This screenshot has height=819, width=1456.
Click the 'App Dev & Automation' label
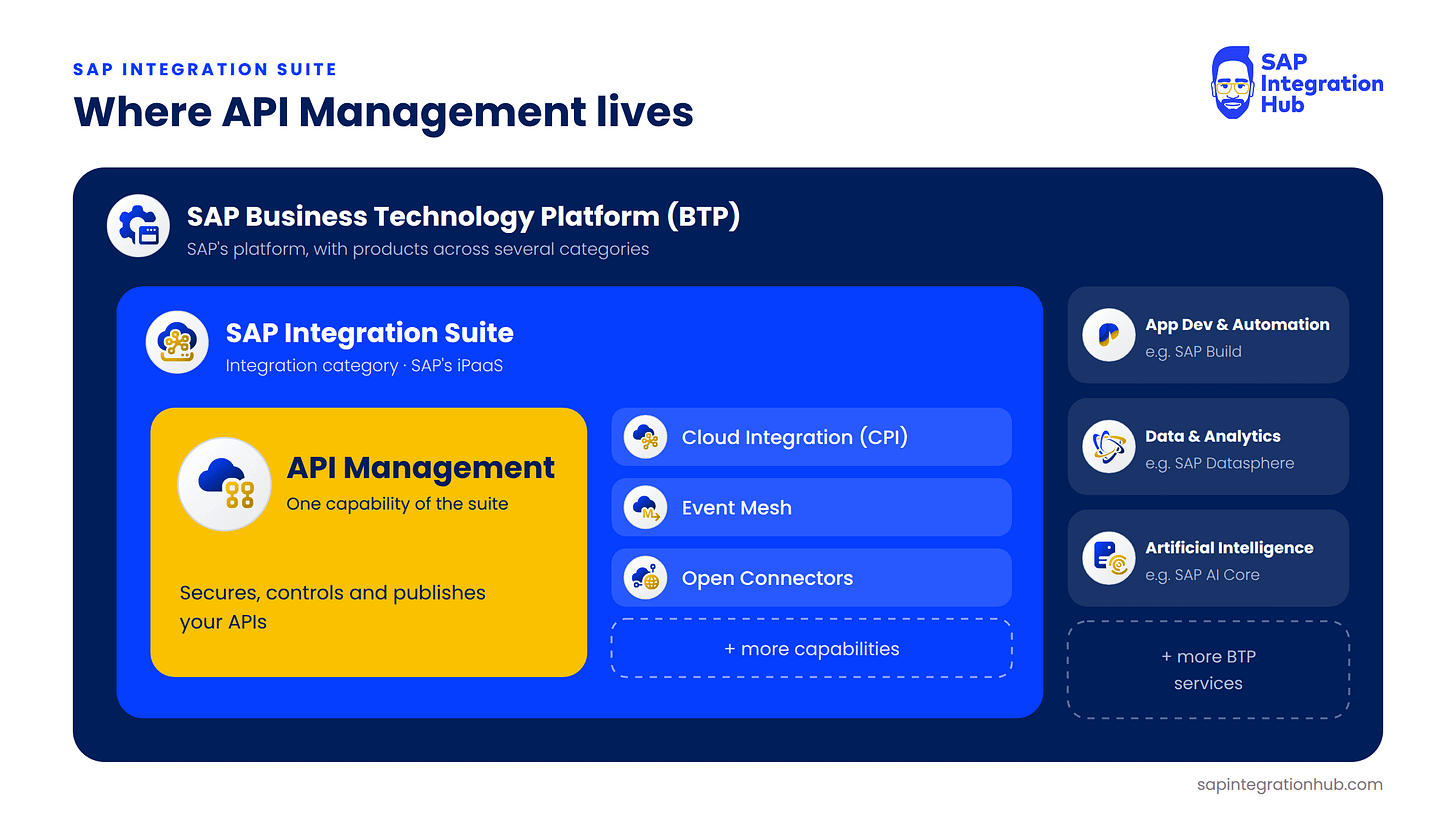[x=1238, y=325]
